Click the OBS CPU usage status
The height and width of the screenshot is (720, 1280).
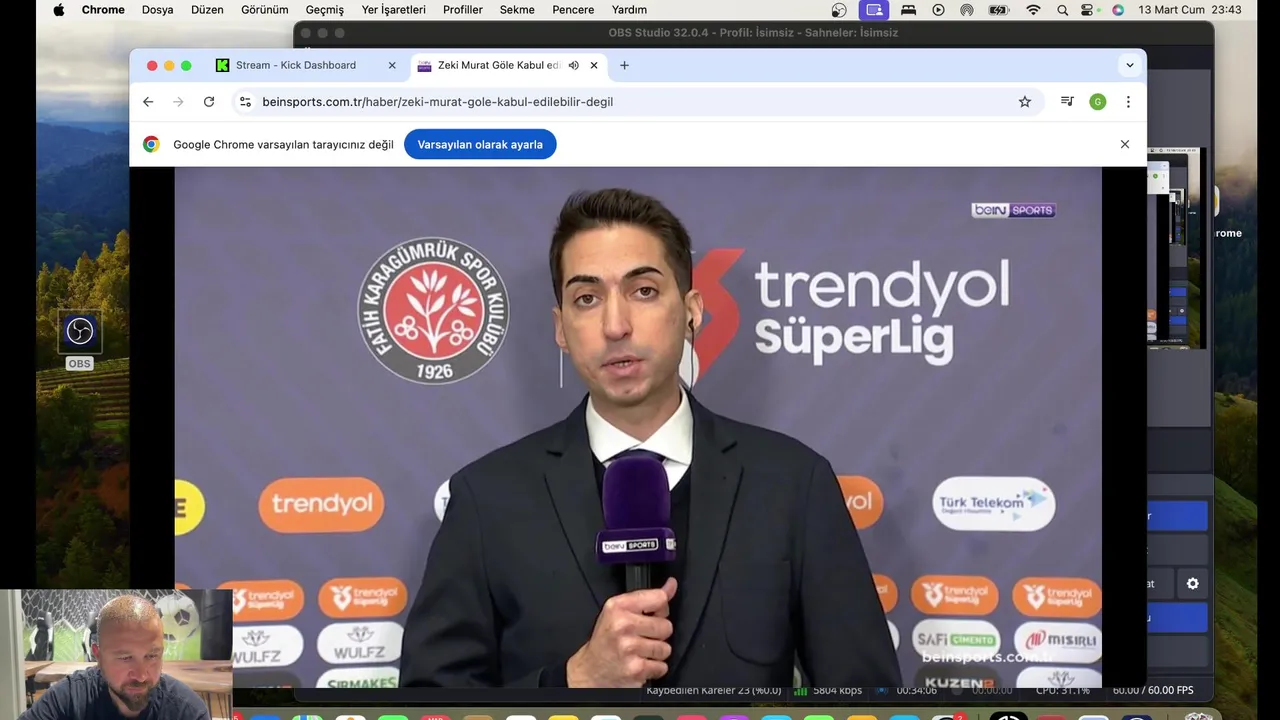pos(1063,690)
